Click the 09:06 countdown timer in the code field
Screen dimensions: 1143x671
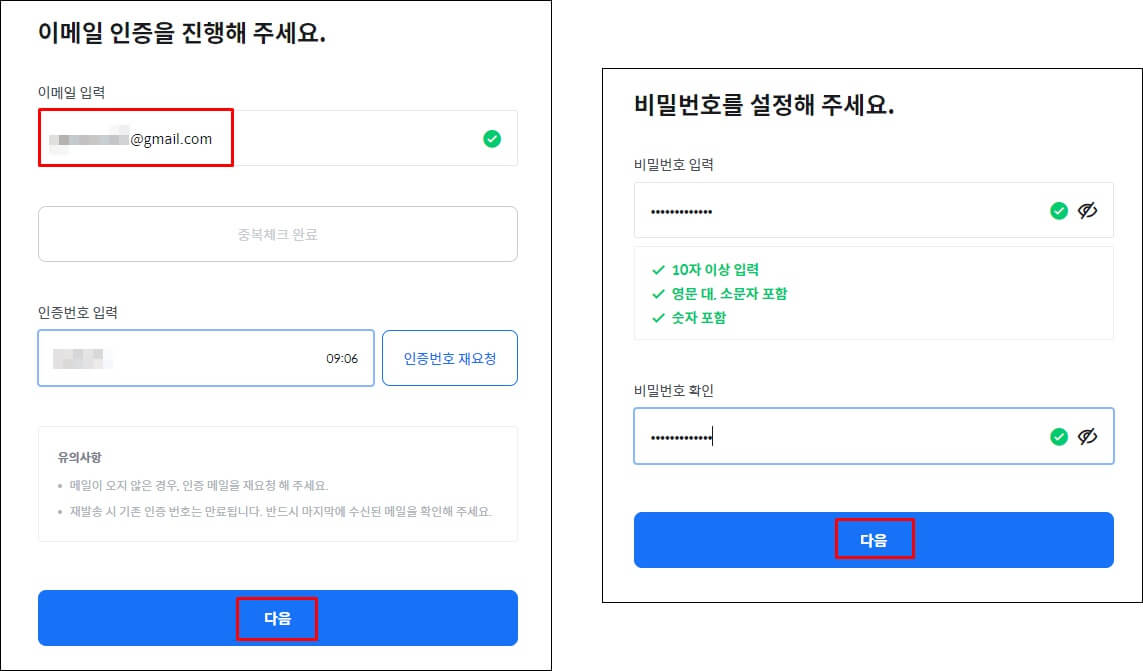[345, 358]
